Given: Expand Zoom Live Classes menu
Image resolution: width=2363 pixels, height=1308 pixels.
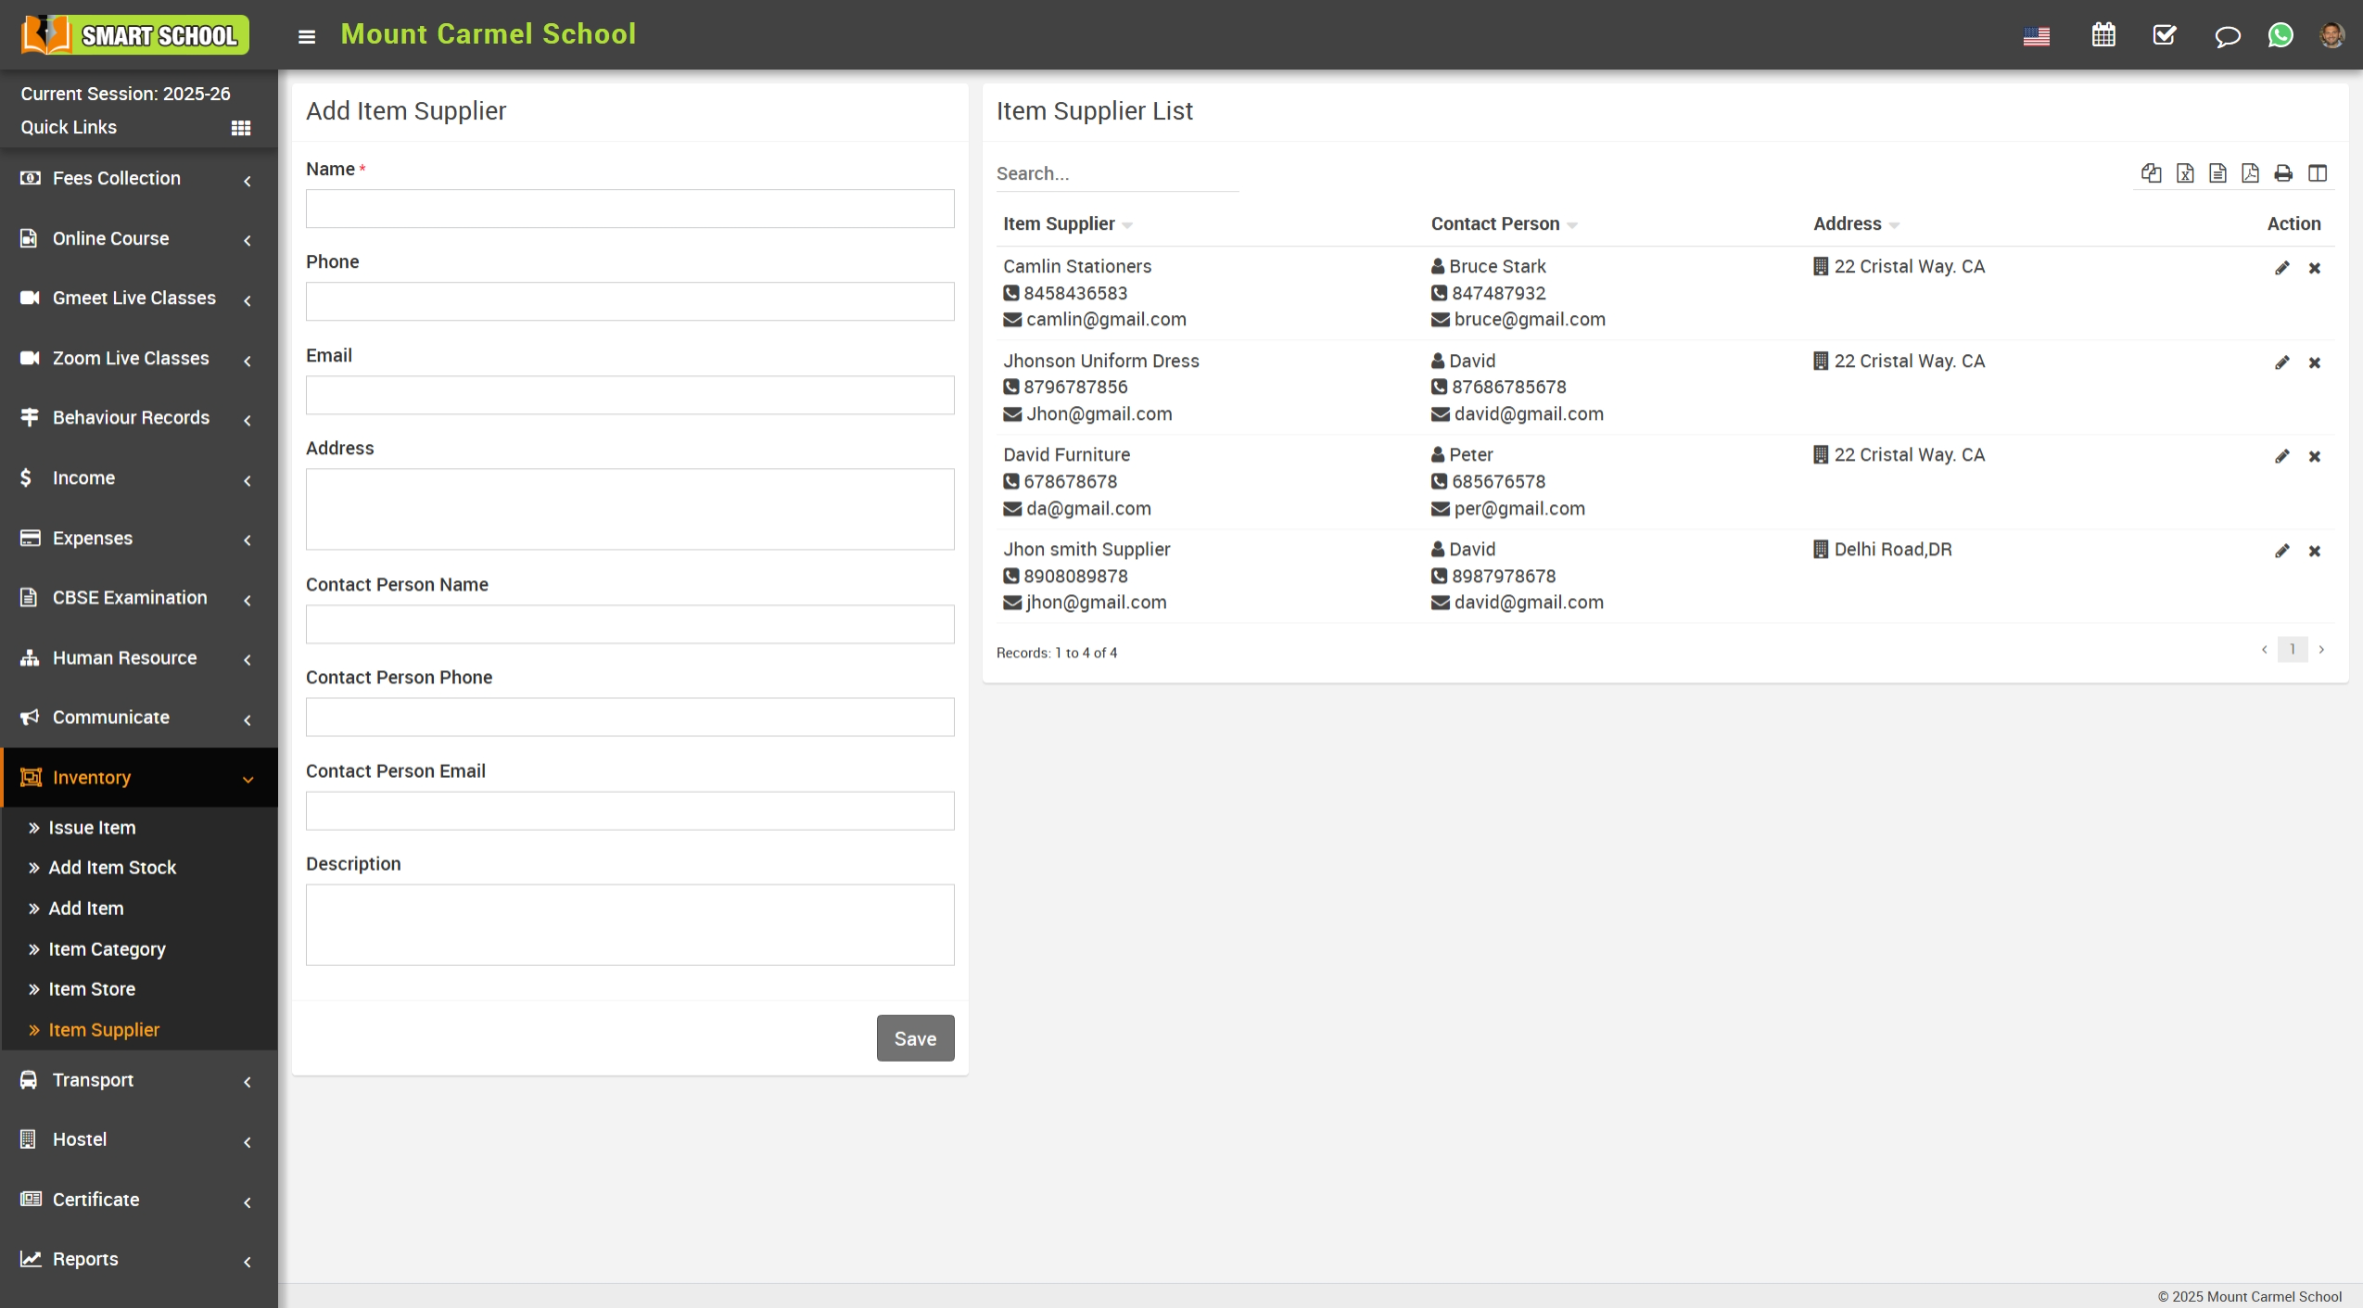Looking at the screenshot, I should 139,358.
